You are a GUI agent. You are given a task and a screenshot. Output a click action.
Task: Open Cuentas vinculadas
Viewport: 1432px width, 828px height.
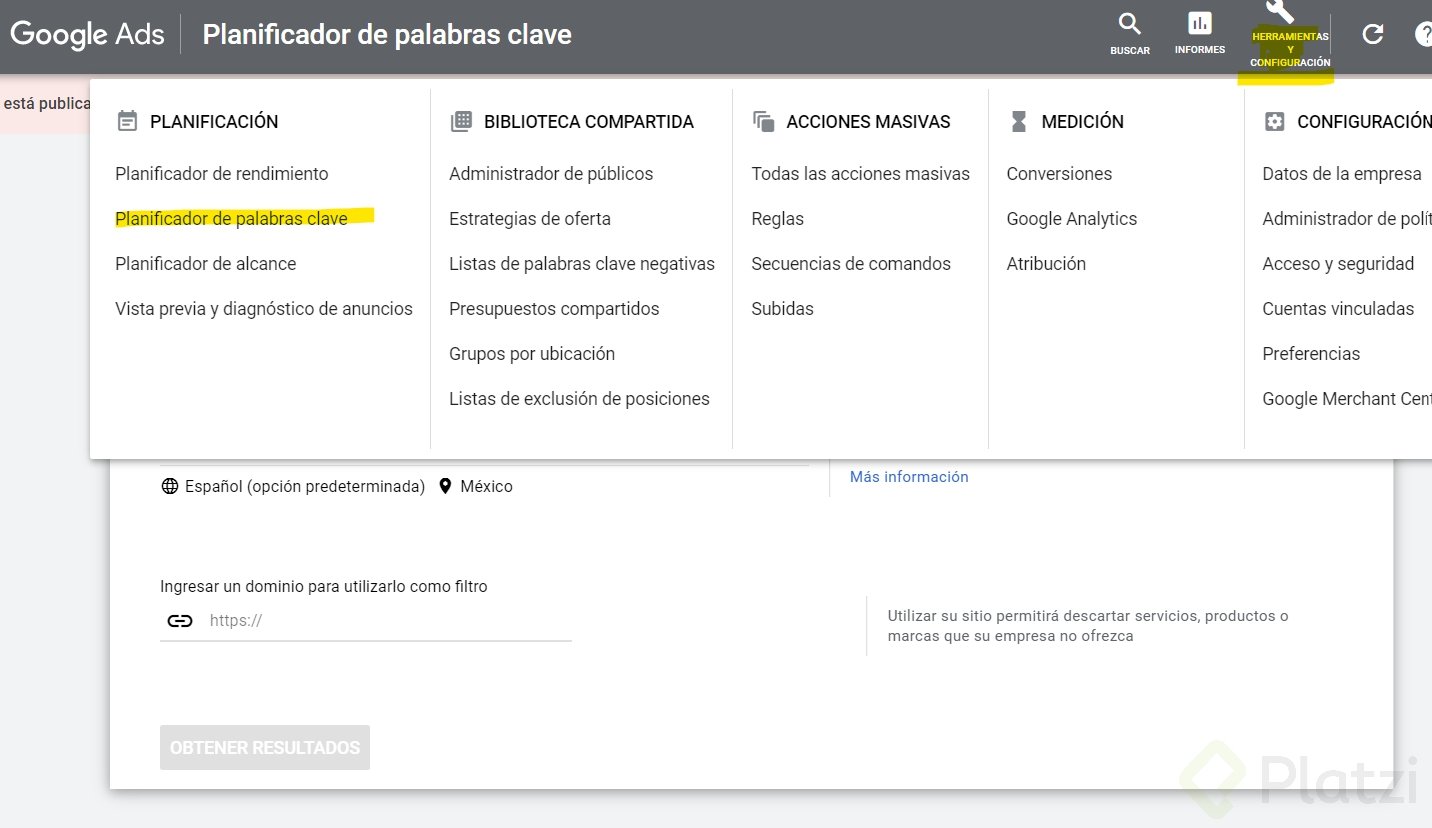pos(1338,309)
